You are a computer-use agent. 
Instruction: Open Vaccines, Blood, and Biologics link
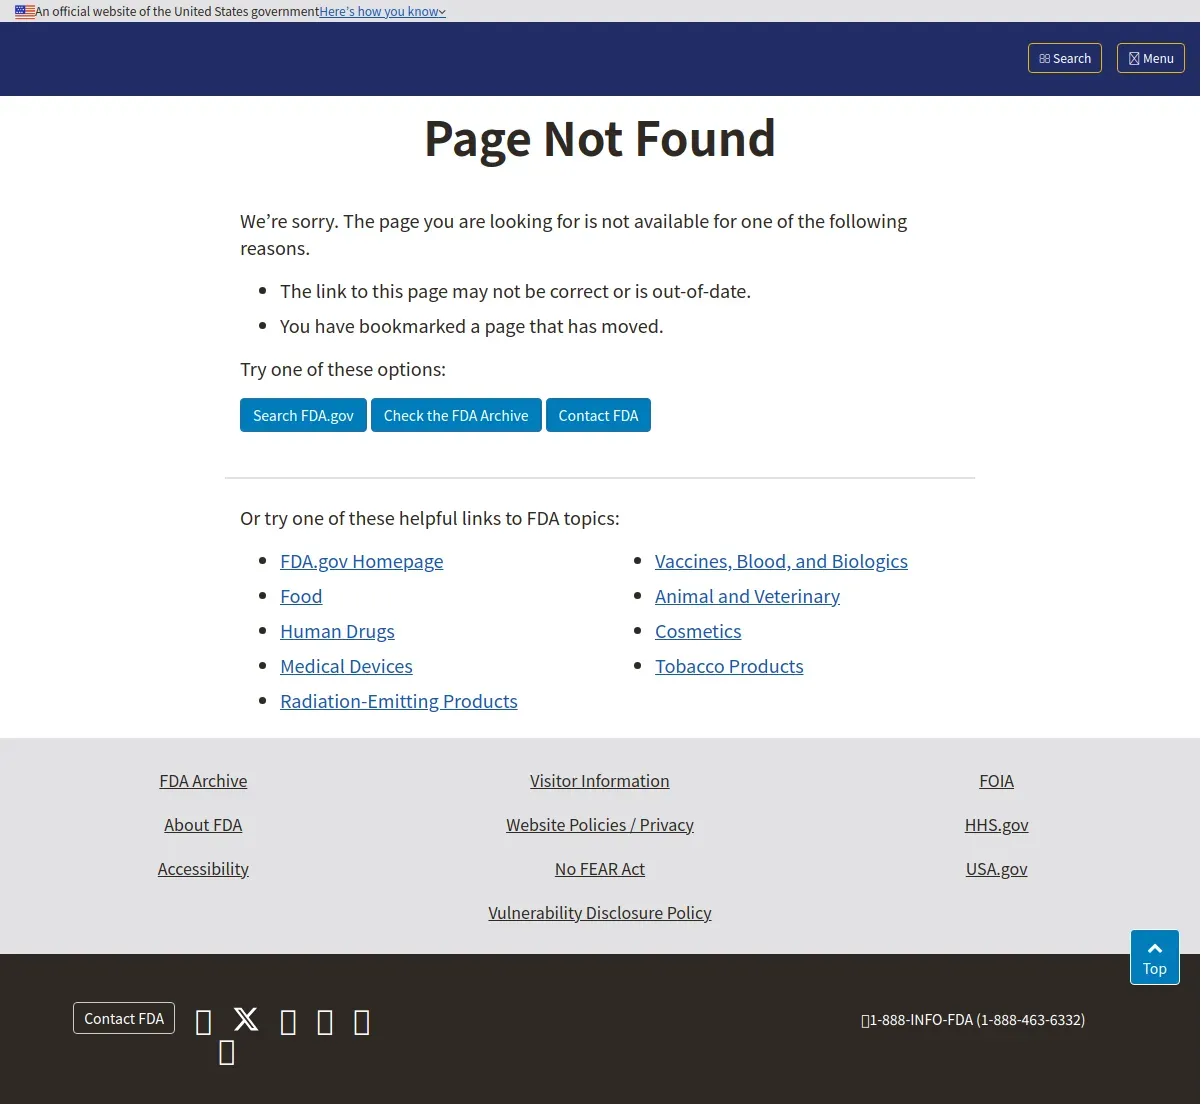point(781,562)
